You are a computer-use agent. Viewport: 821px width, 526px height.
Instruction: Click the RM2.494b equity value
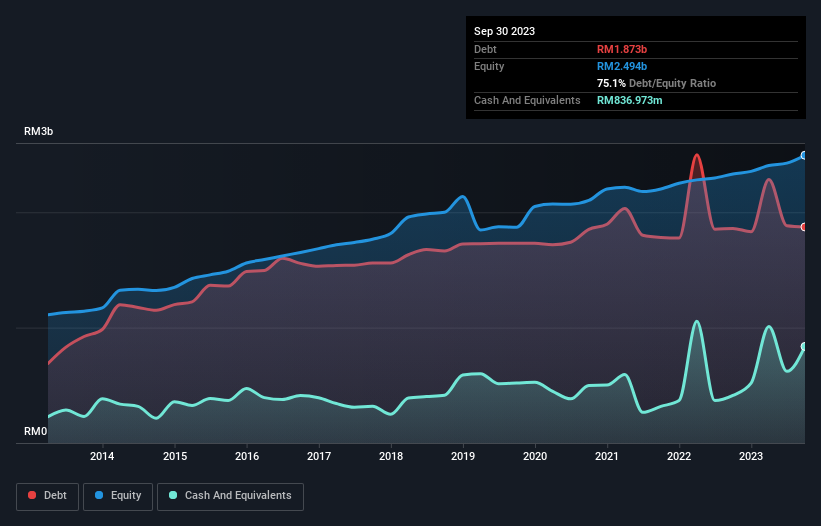click(x=622, y=66)
